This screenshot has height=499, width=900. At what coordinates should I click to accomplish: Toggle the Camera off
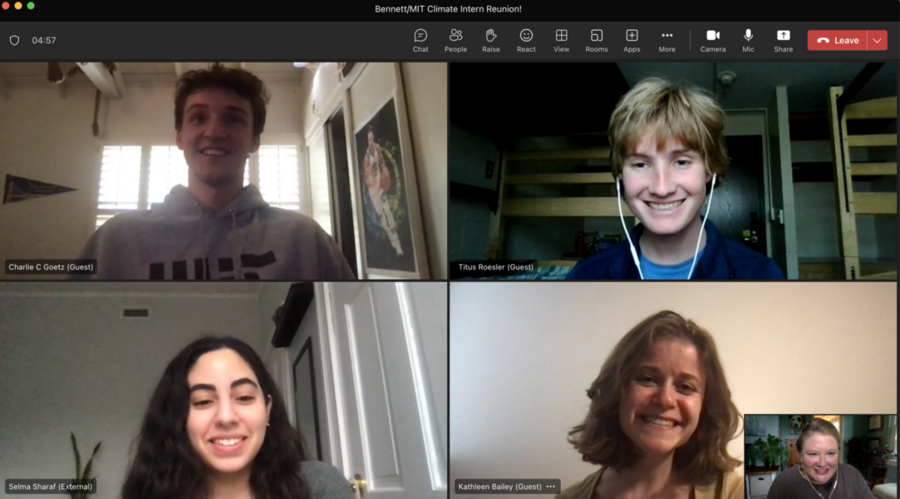[713, 40]
